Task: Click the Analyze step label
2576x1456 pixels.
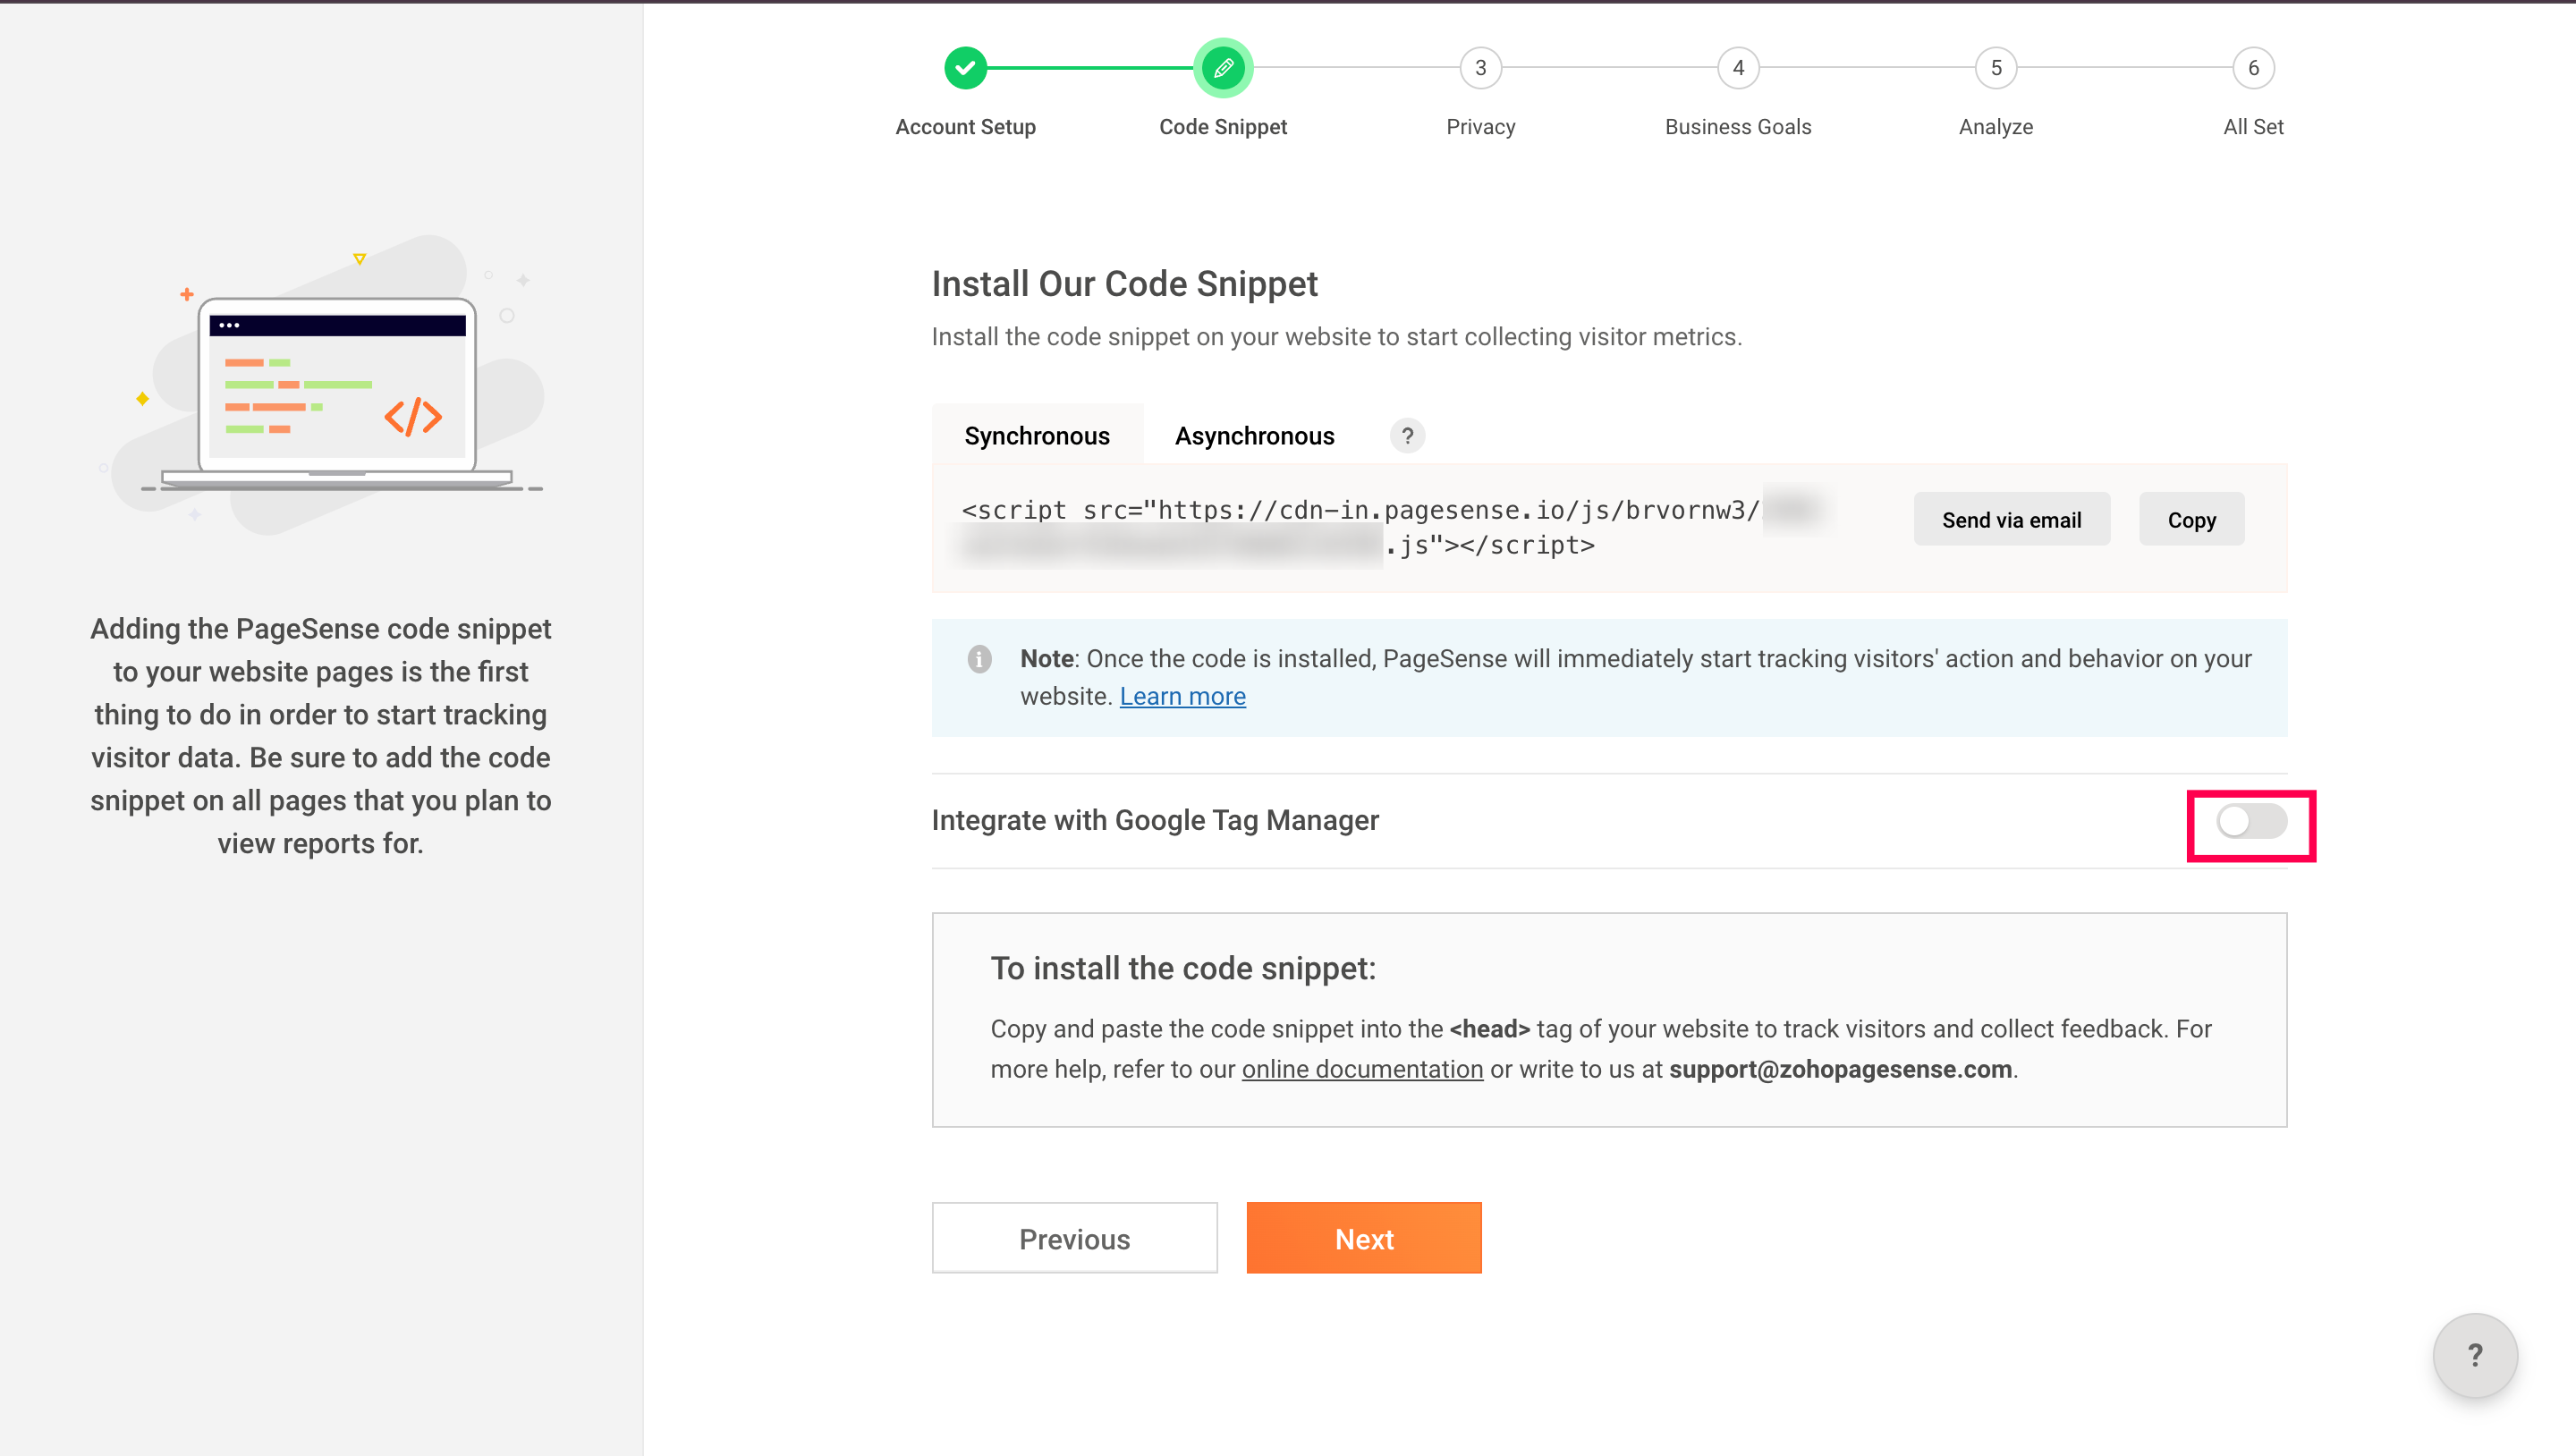Action: tap(1996, 127)
